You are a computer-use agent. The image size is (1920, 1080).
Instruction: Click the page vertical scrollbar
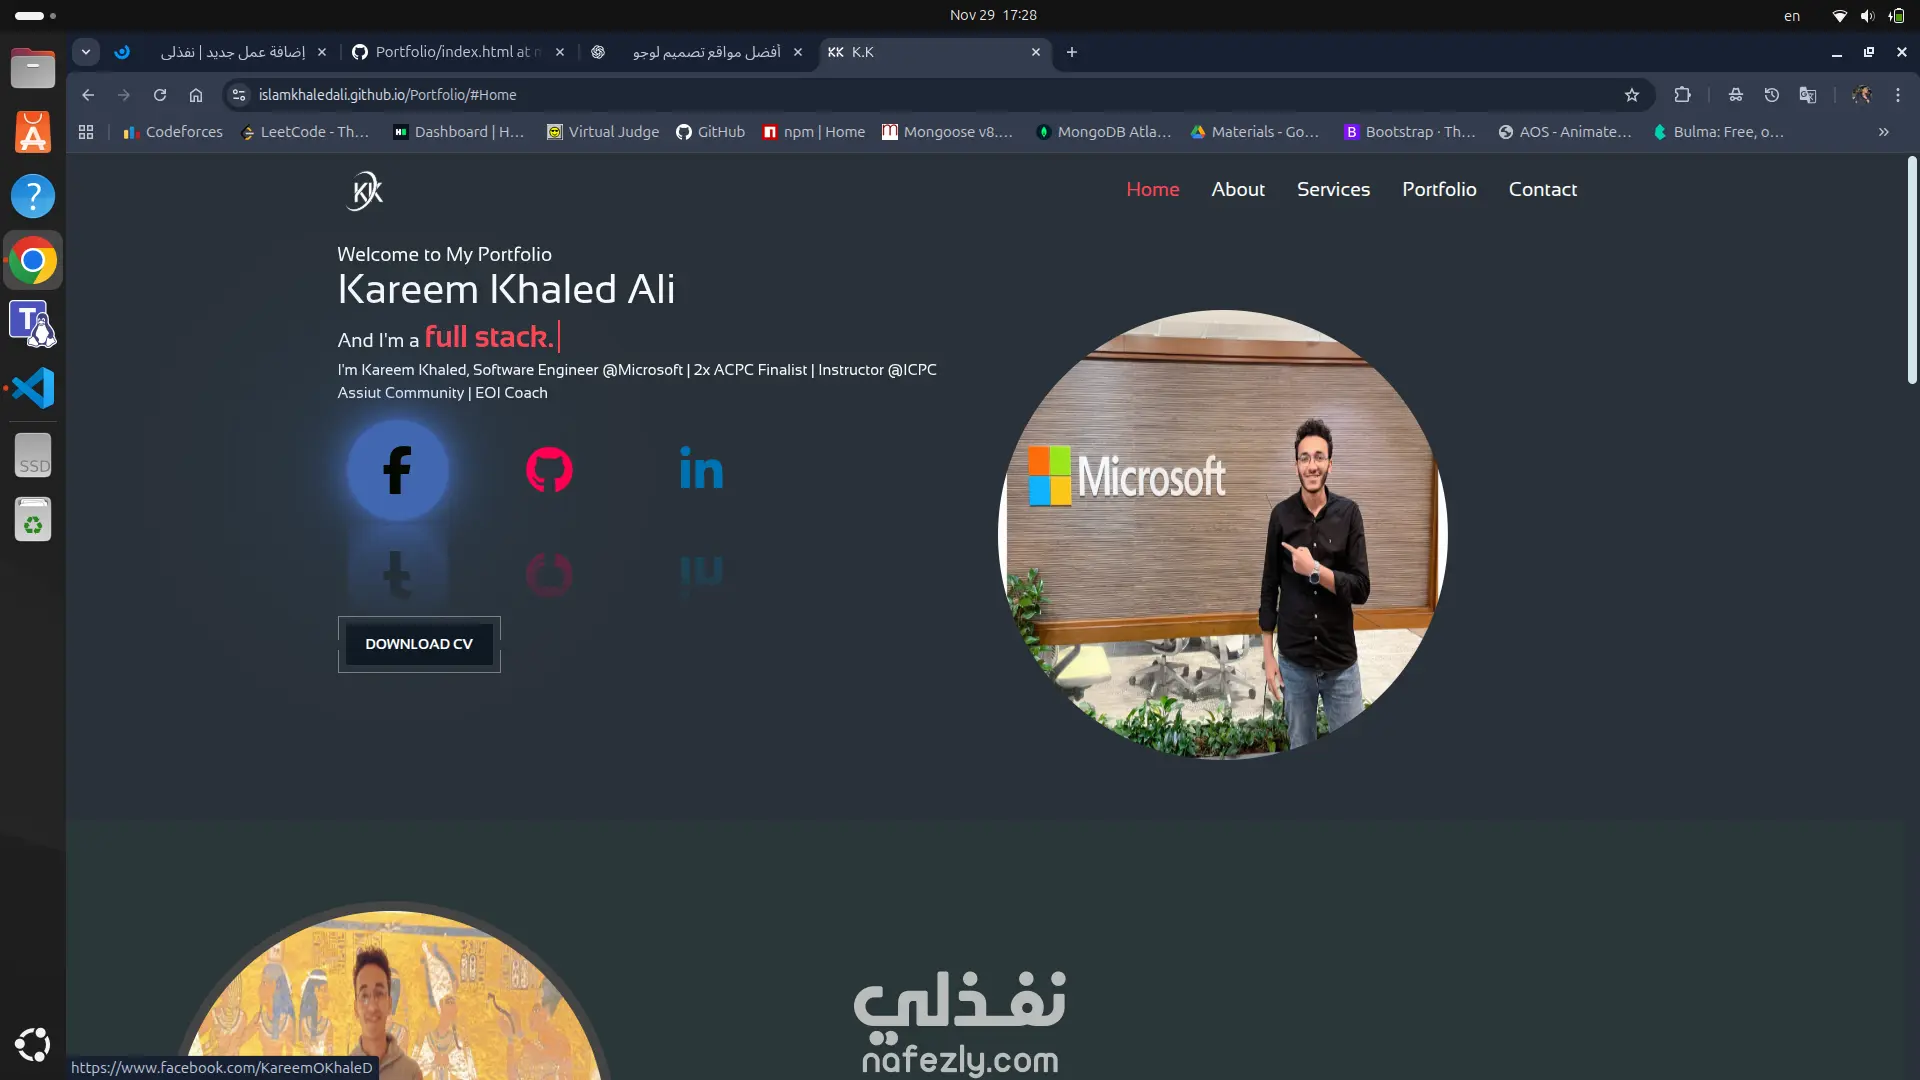pyautogui.click(x=1911, y=270)
